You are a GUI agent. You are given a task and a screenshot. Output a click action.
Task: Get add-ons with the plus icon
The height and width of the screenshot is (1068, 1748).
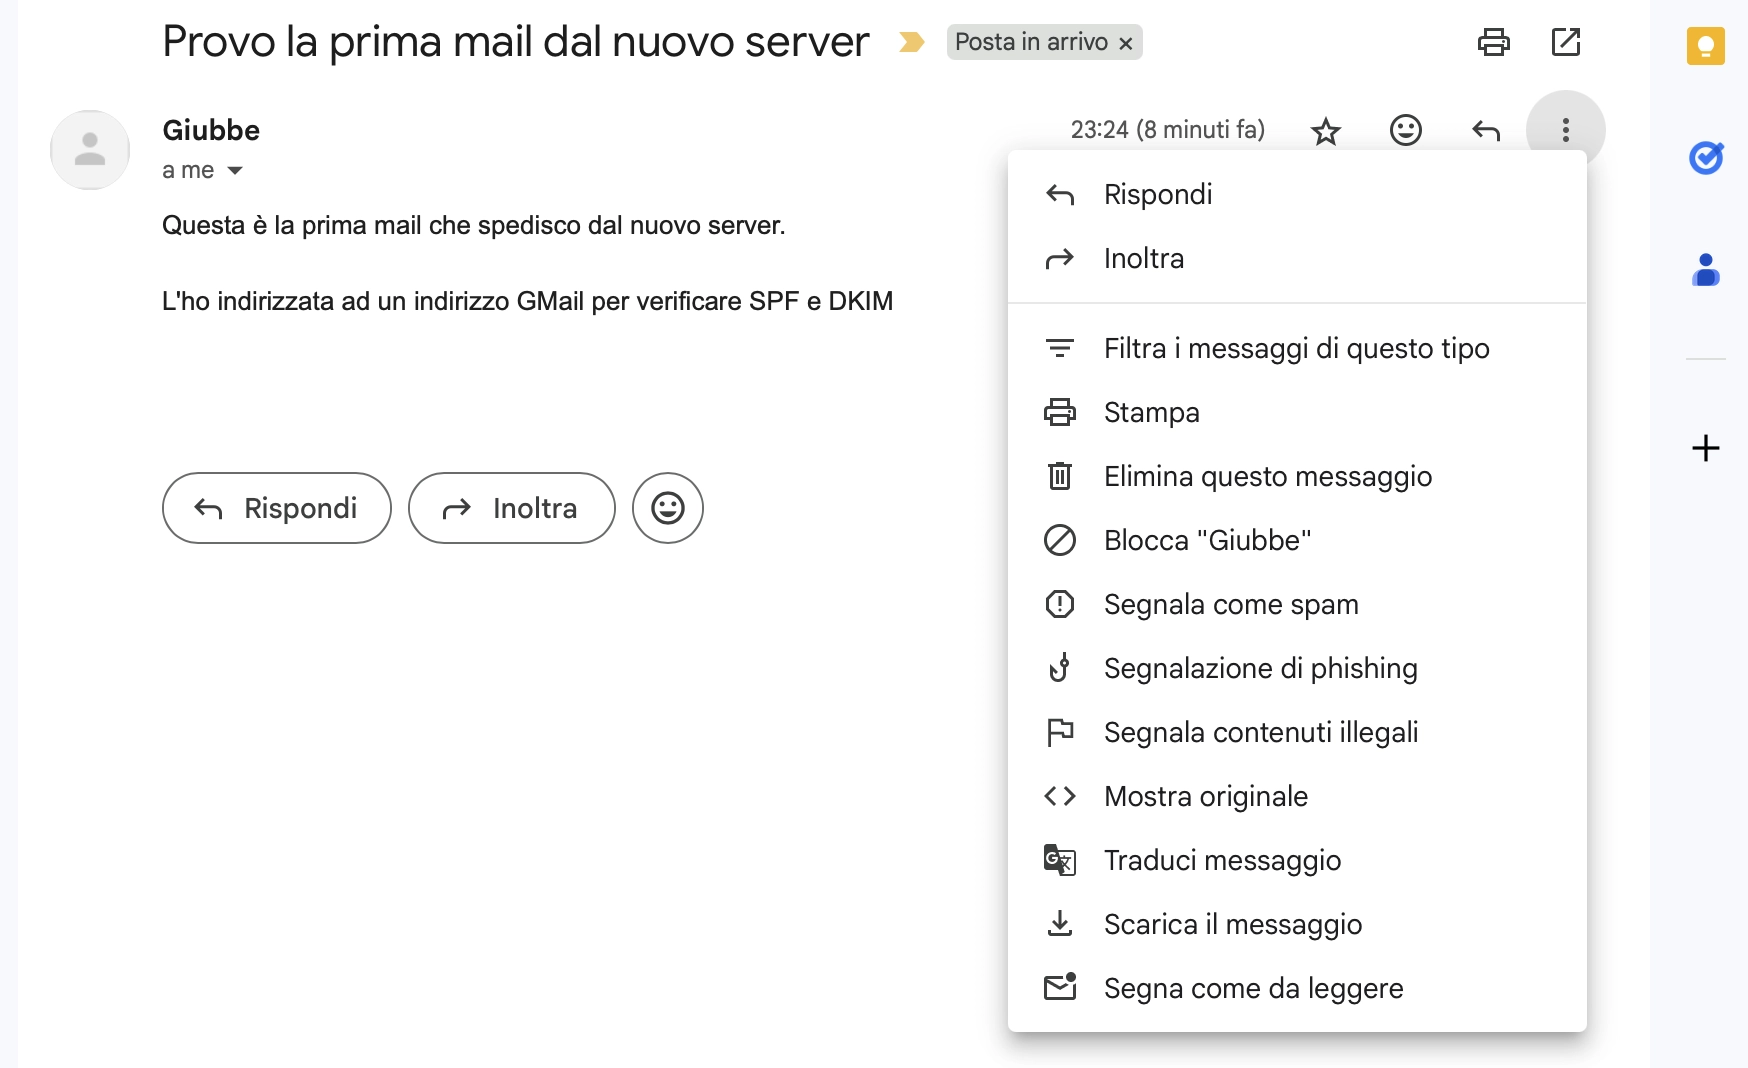coord(1705,448)
